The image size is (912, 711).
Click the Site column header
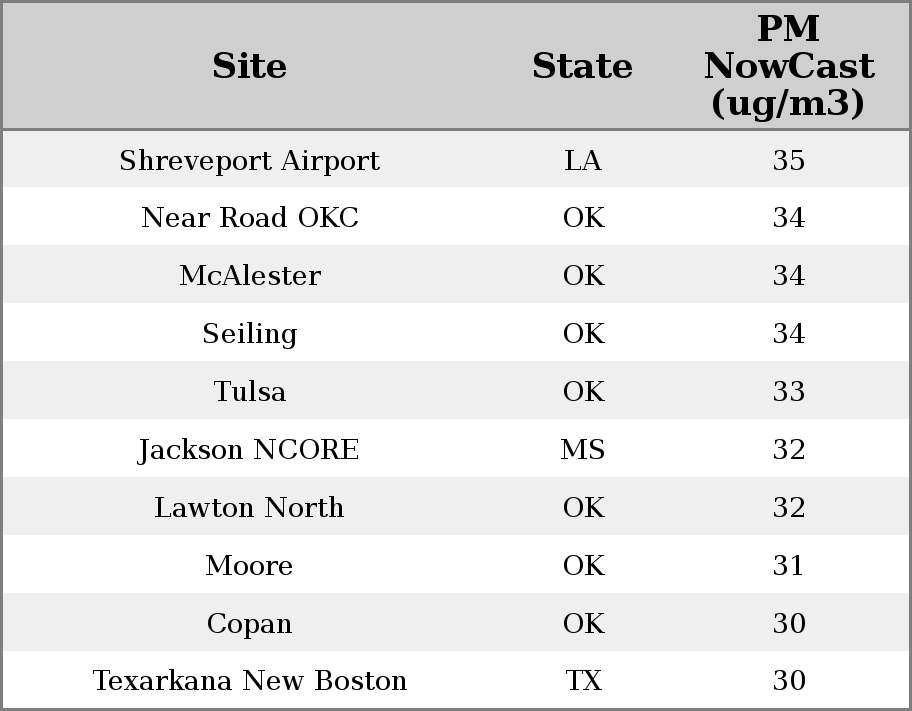(249, 66)
